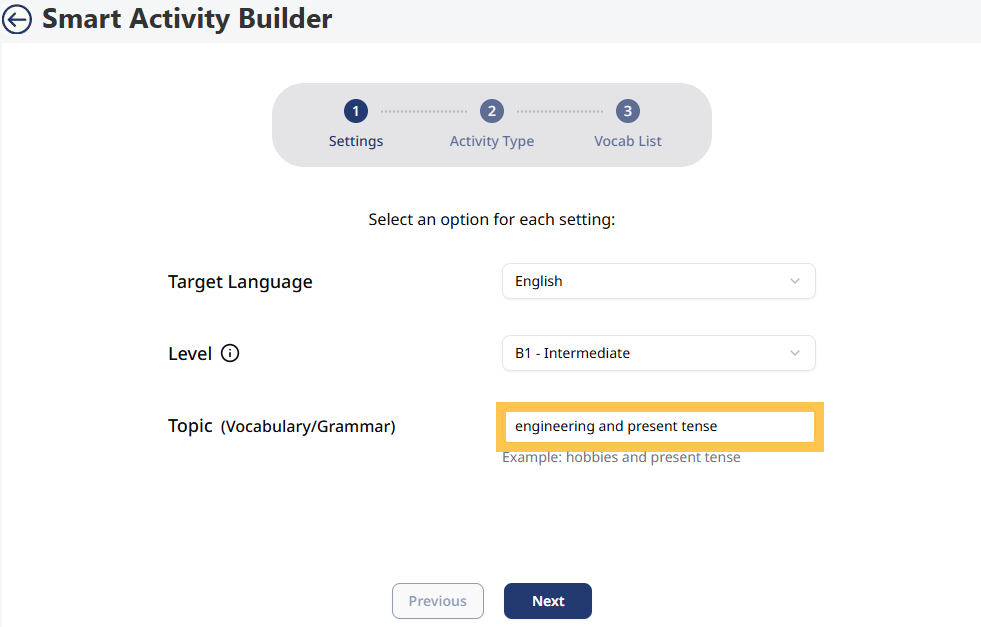
Task: Jump to the step 2 circle
Action: (x=491, y=111)
